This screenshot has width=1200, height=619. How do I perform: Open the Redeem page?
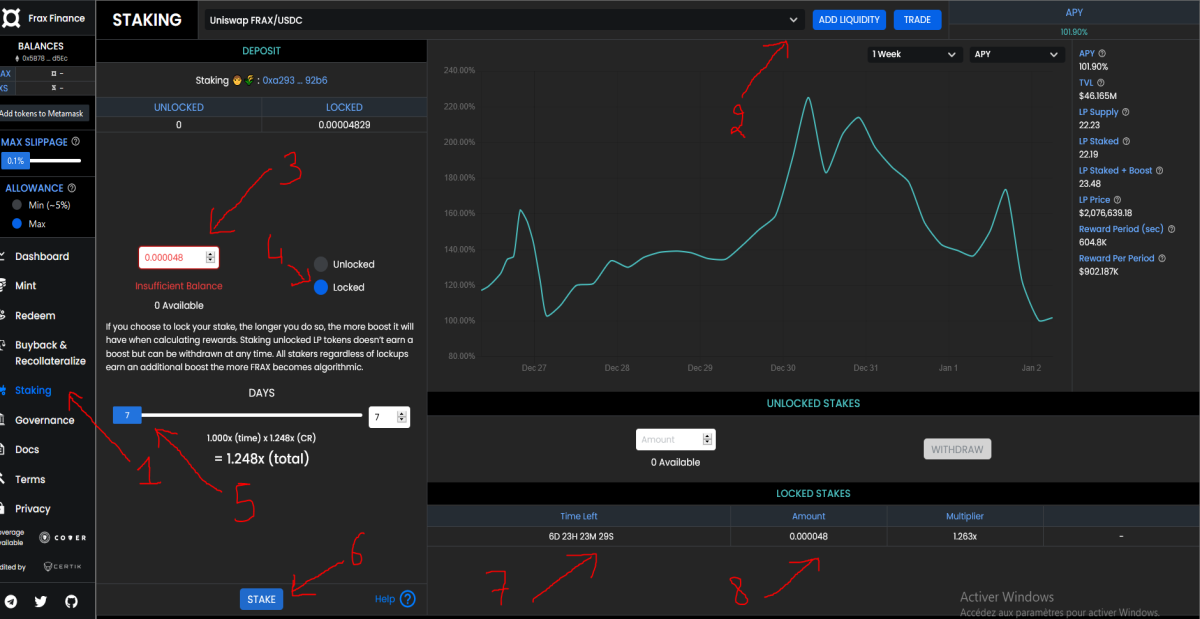click(x=35, y=316)
